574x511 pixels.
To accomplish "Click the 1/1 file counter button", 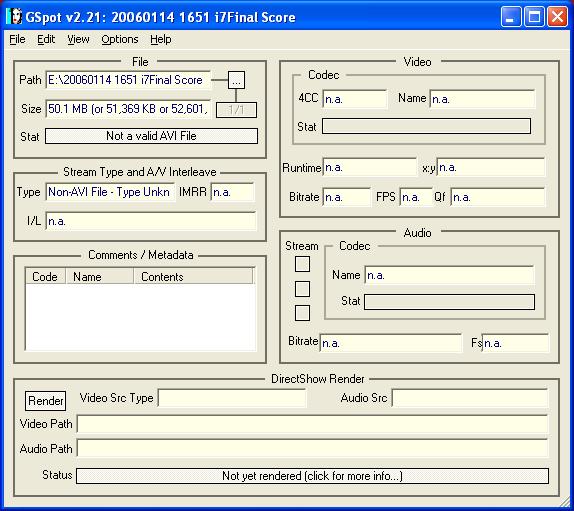I will pyautogui.click(x=236, y=110).
